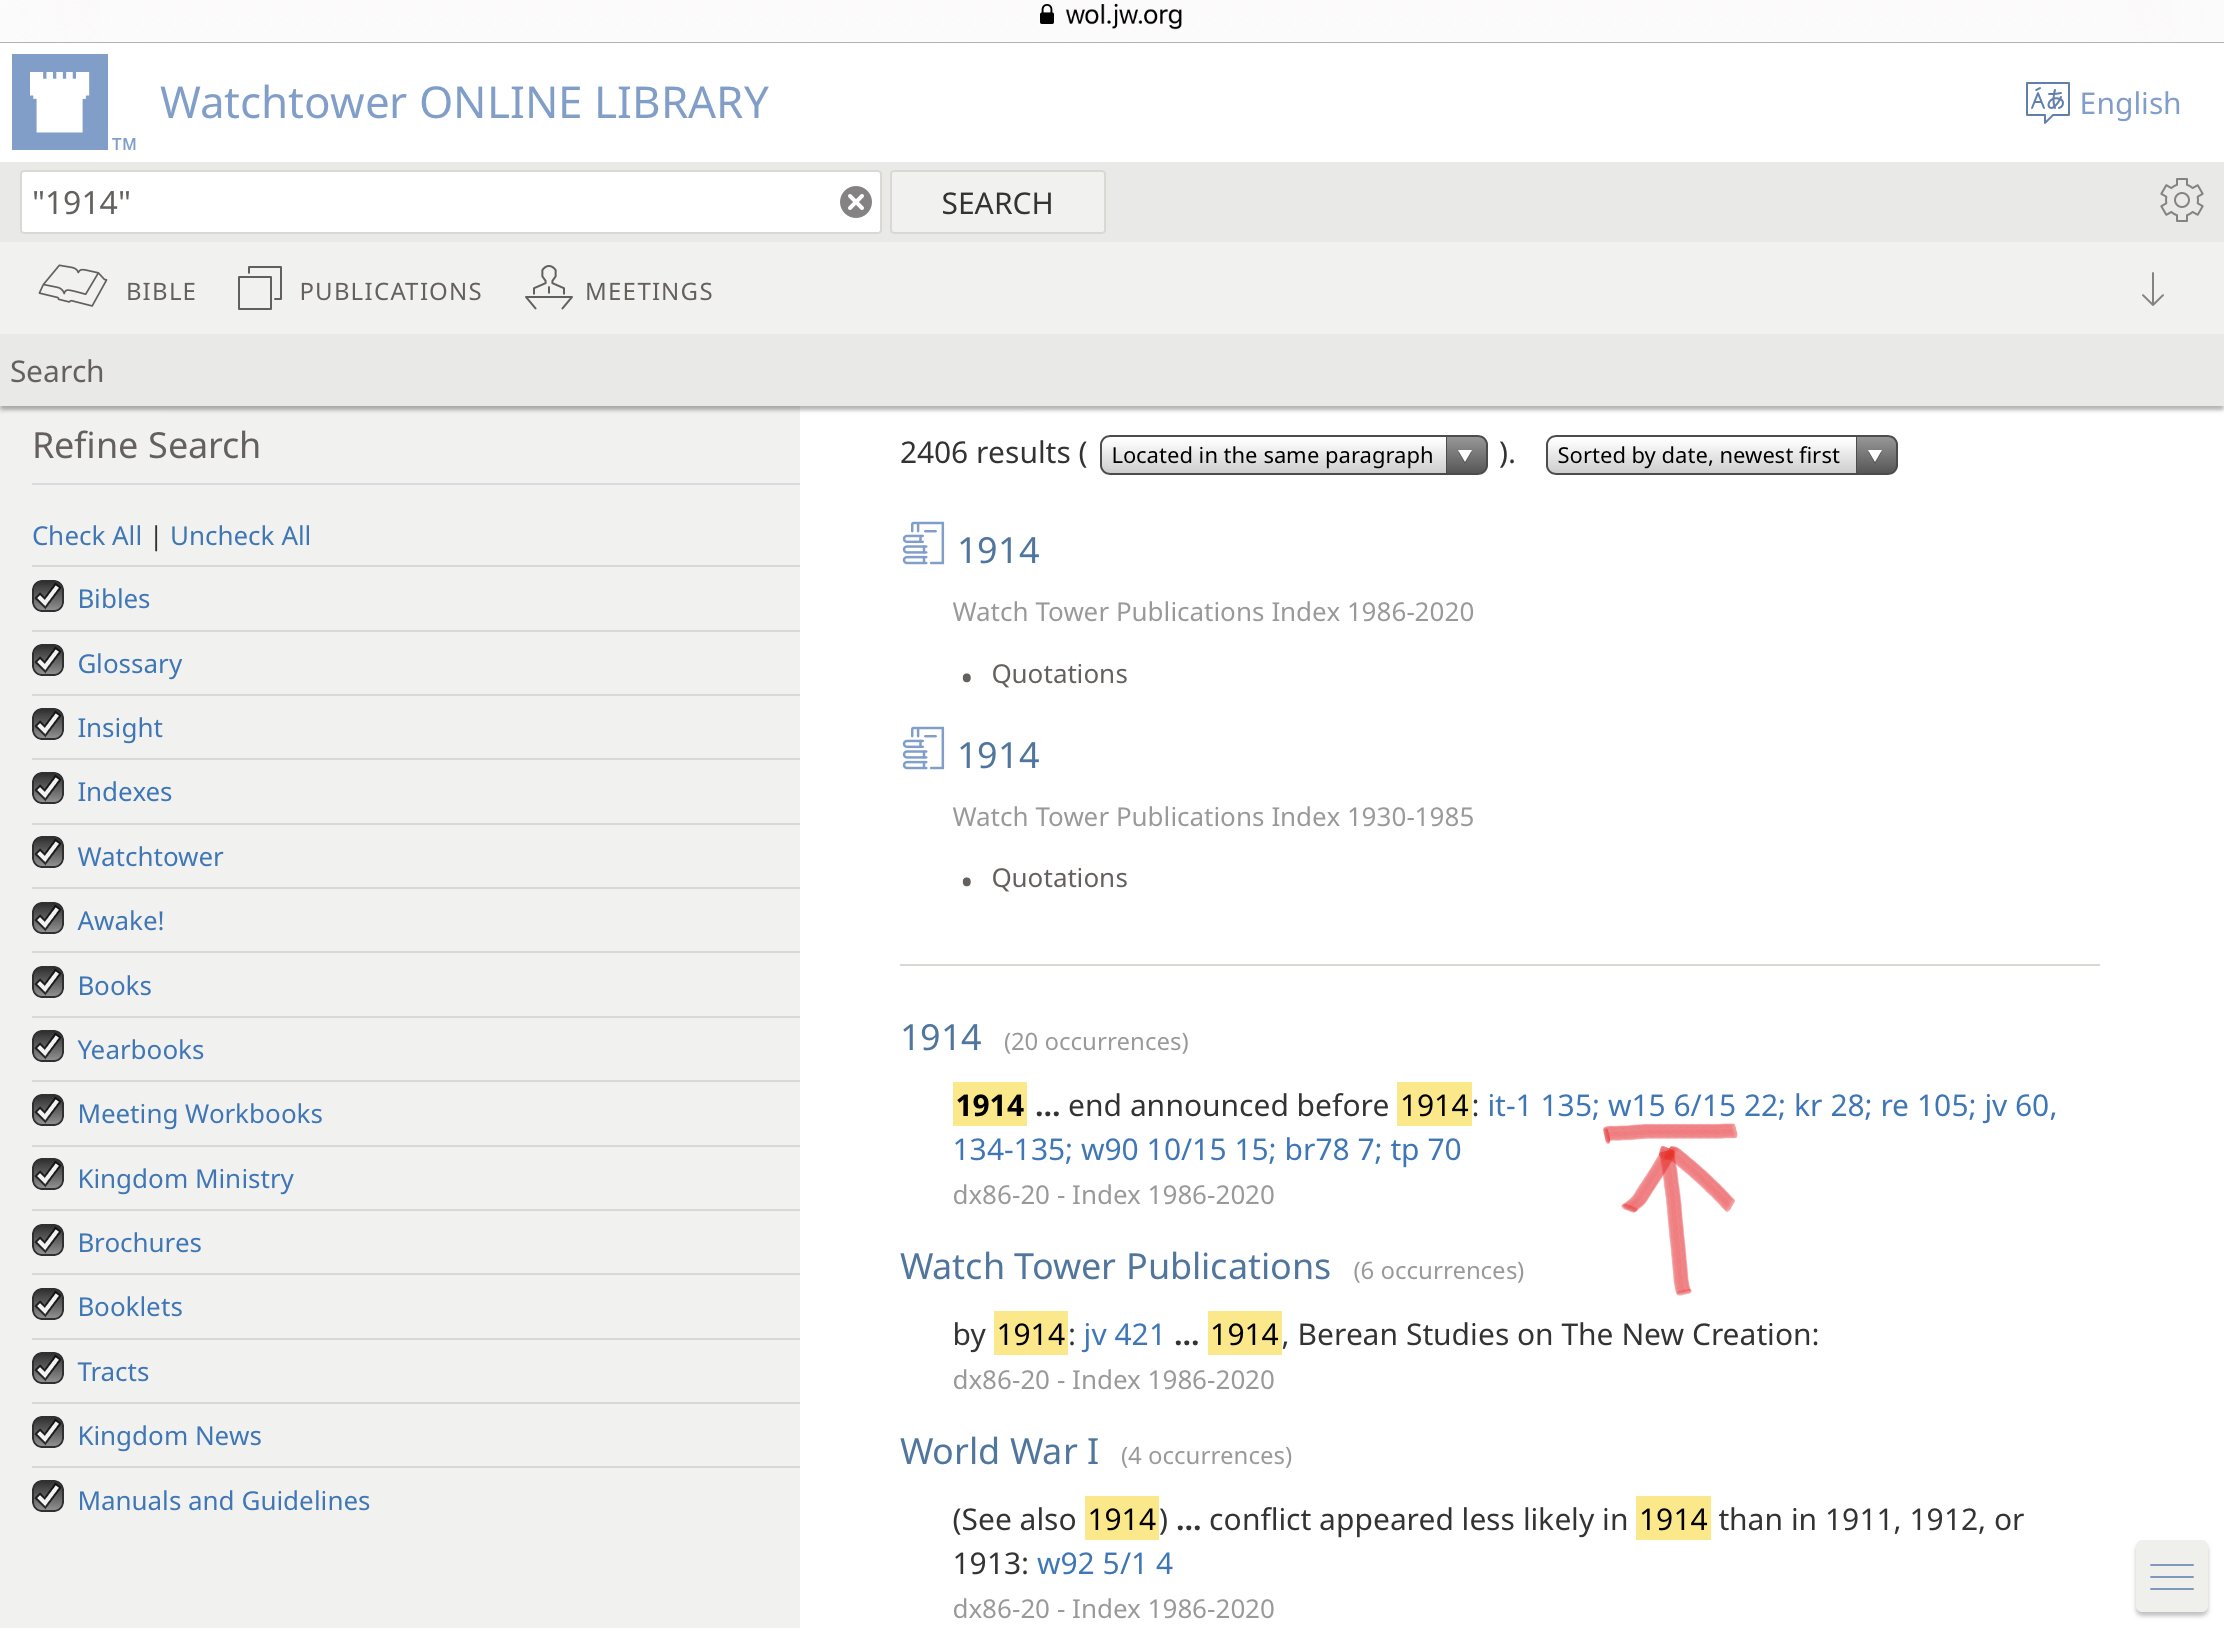
Task: Open the floating hamburger menu button
Action: coord(2171,1577)
